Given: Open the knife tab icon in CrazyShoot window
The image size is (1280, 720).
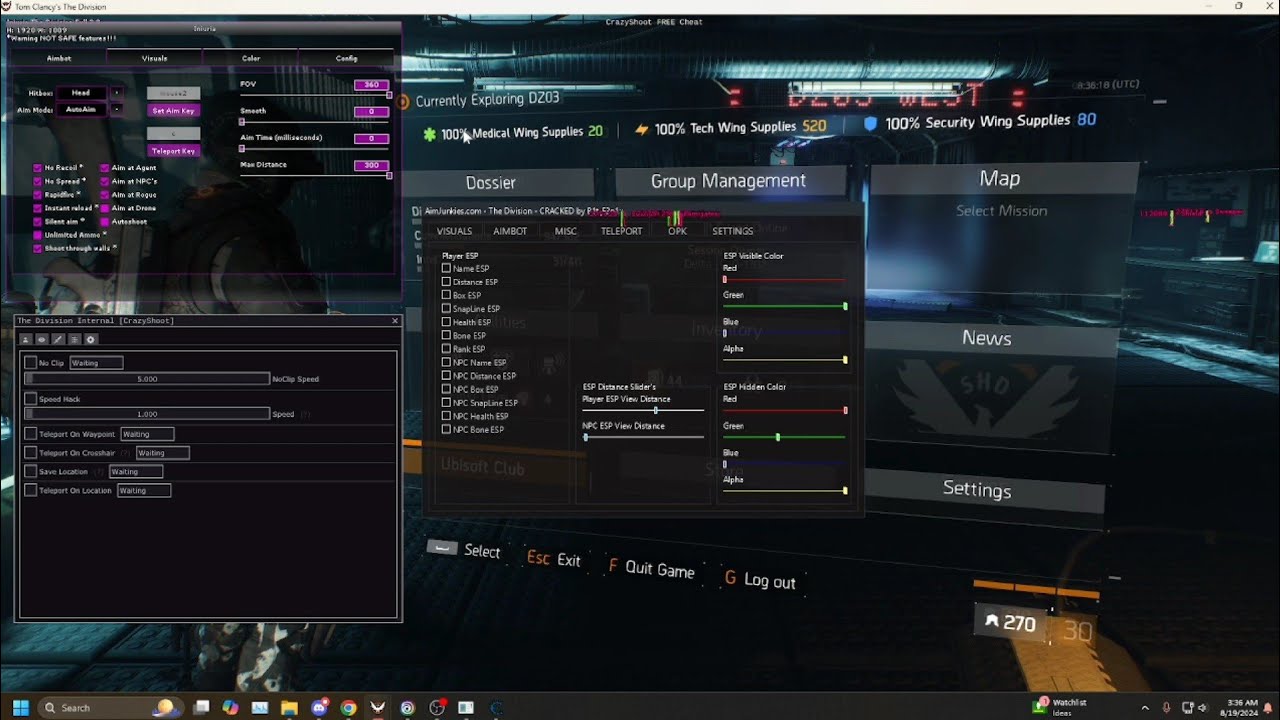Looking at the screenshot, I should (58, 340).
